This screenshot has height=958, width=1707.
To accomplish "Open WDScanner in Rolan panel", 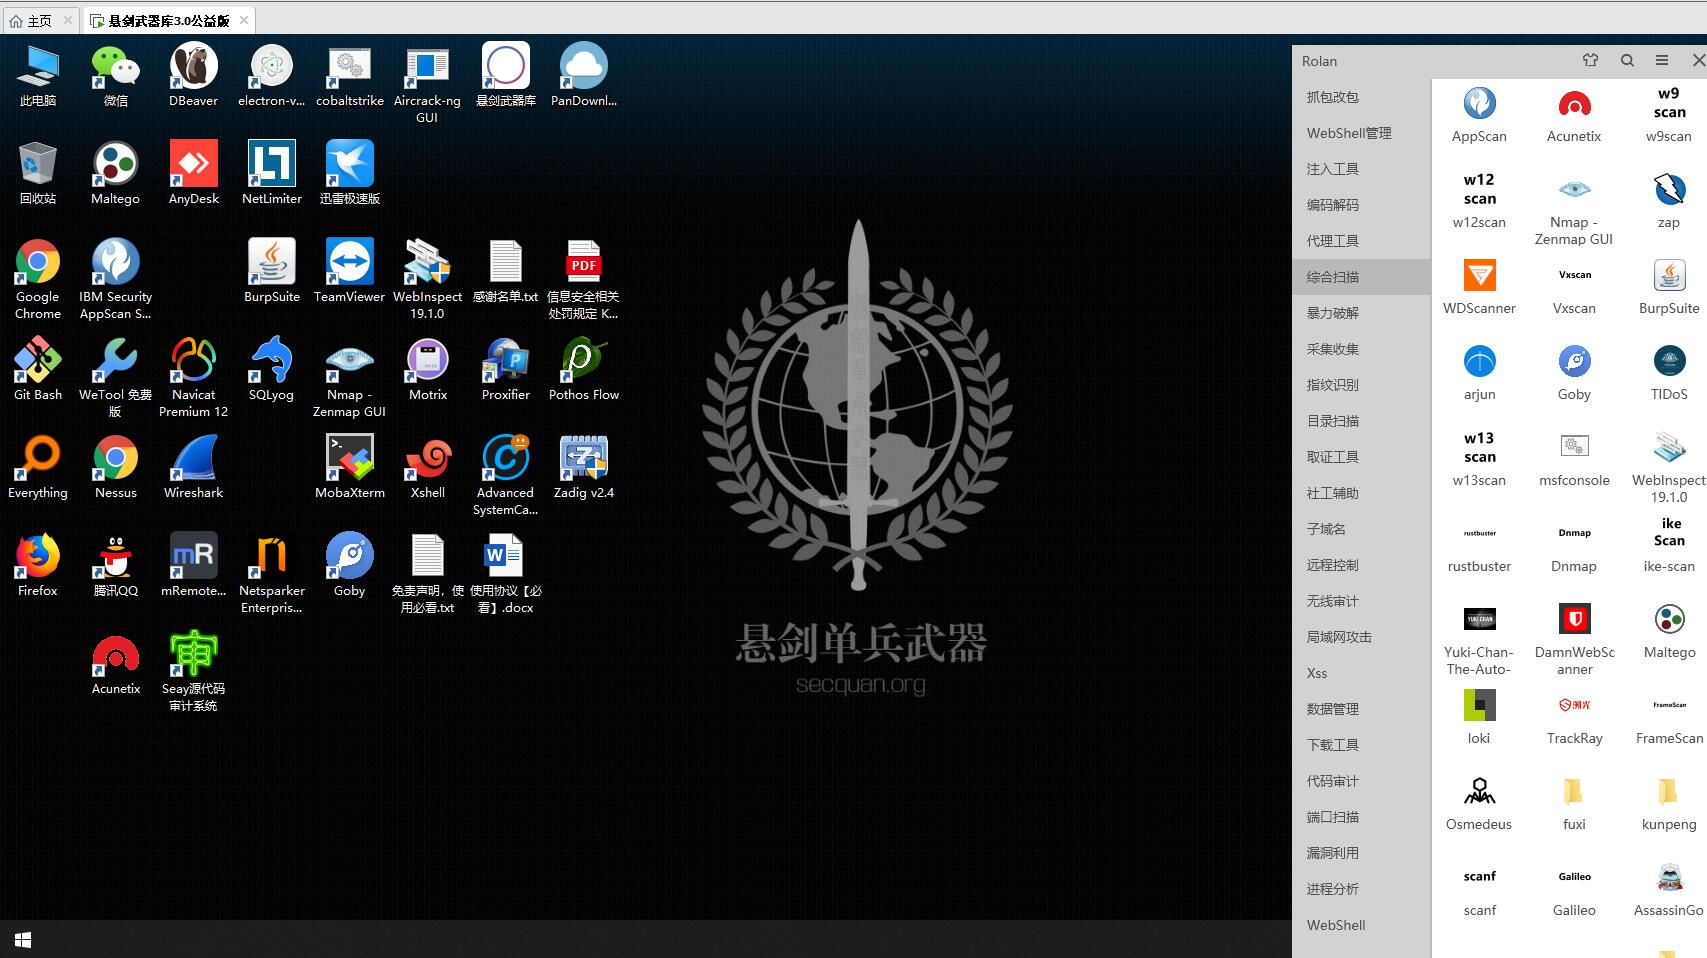I will point(1479,287).
